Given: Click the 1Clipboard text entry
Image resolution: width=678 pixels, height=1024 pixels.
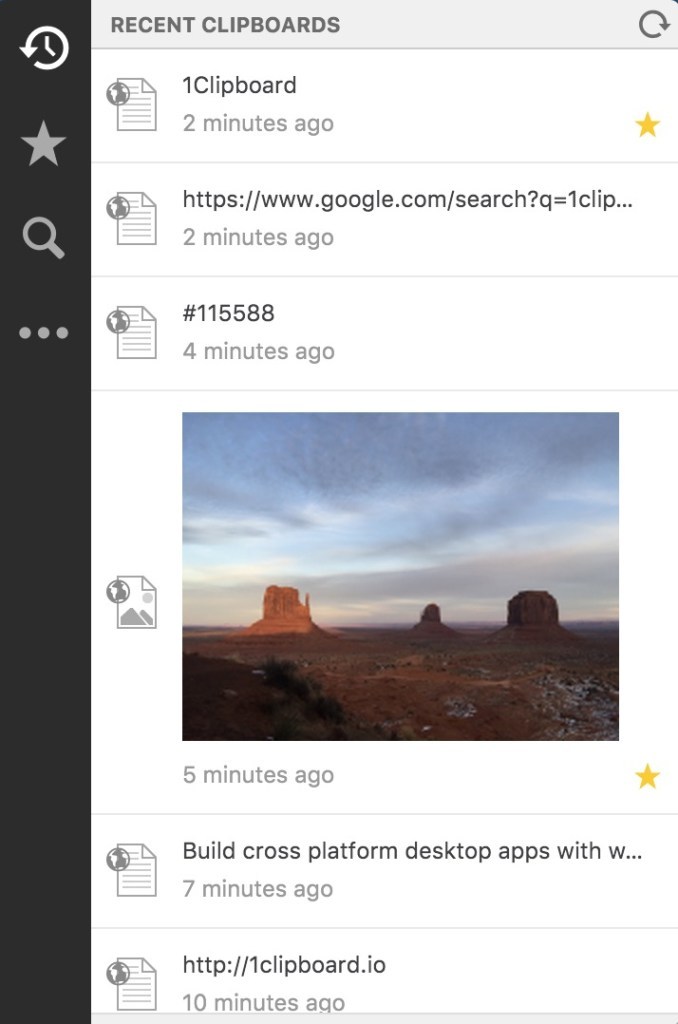Looking at the screenshot, I should [239, 85].
